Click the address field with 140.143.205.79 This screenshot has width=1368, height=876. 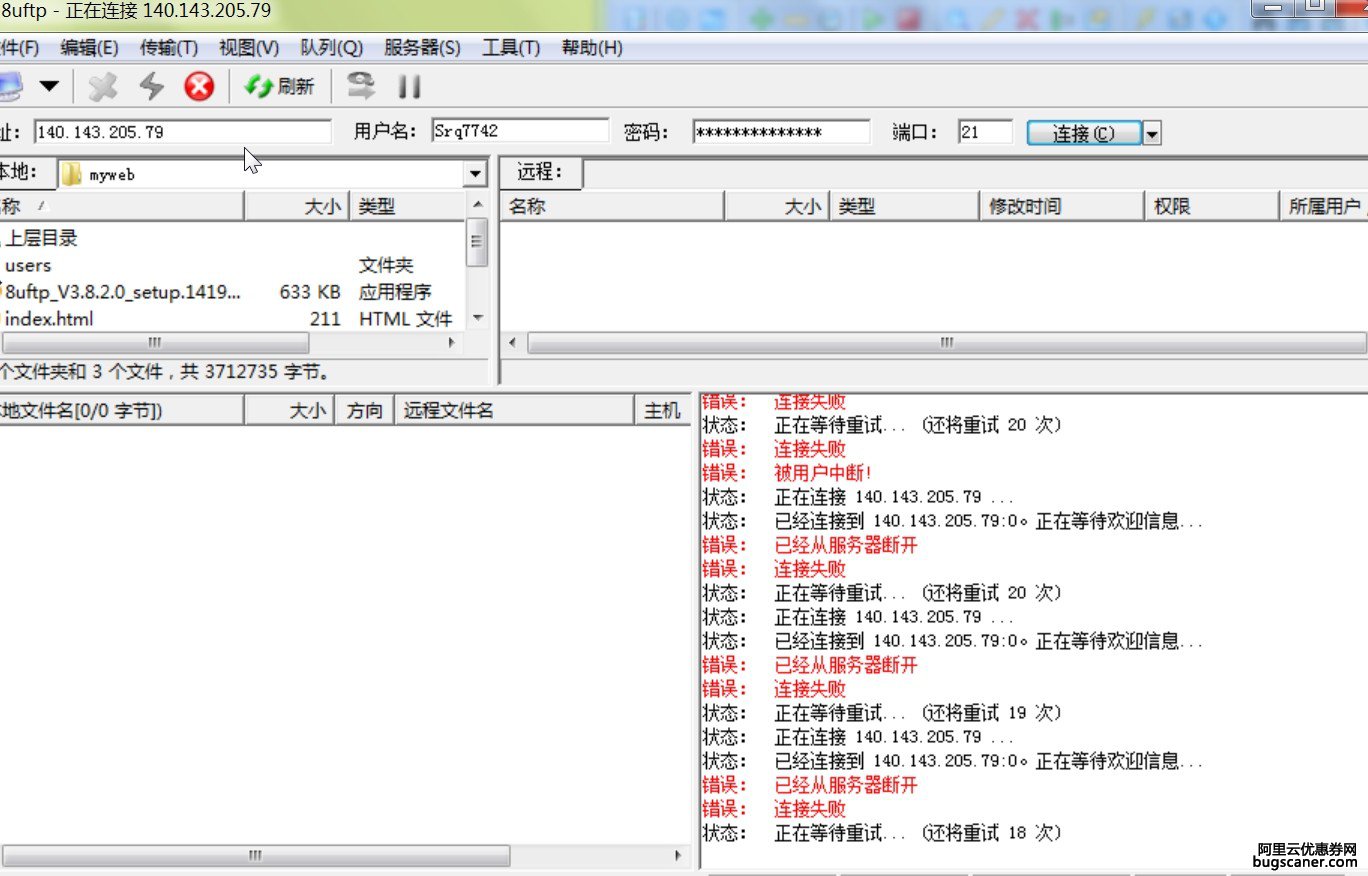(x=182, y=132)
